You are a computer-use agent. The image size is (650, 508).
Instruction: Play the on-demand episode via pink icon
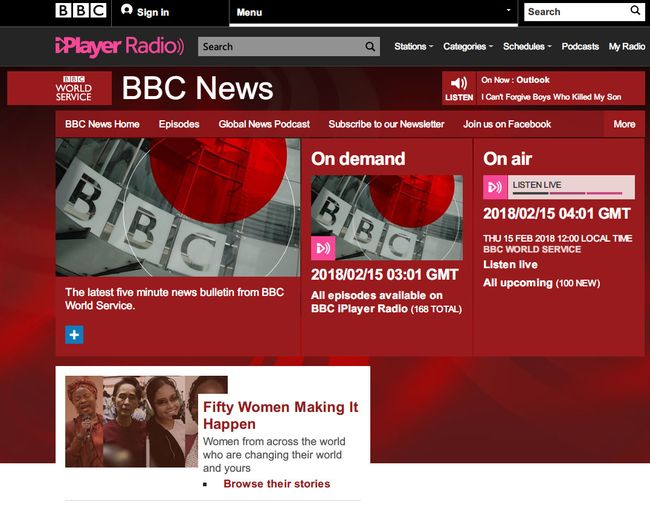323,248
